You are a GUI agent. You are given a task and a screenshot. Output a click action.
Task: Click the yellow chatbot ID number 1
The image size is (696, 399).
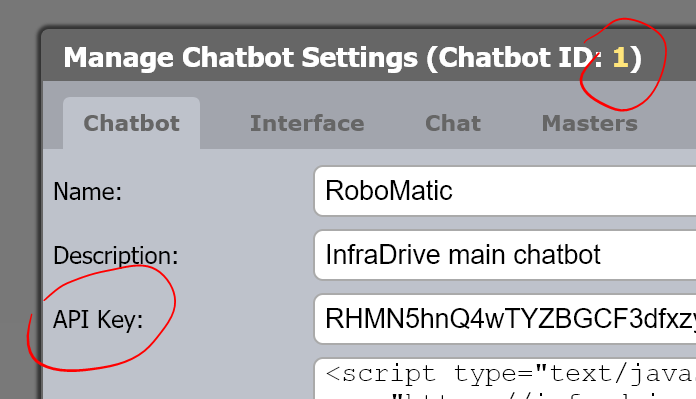pyautogui.click(x=621, y=58)
